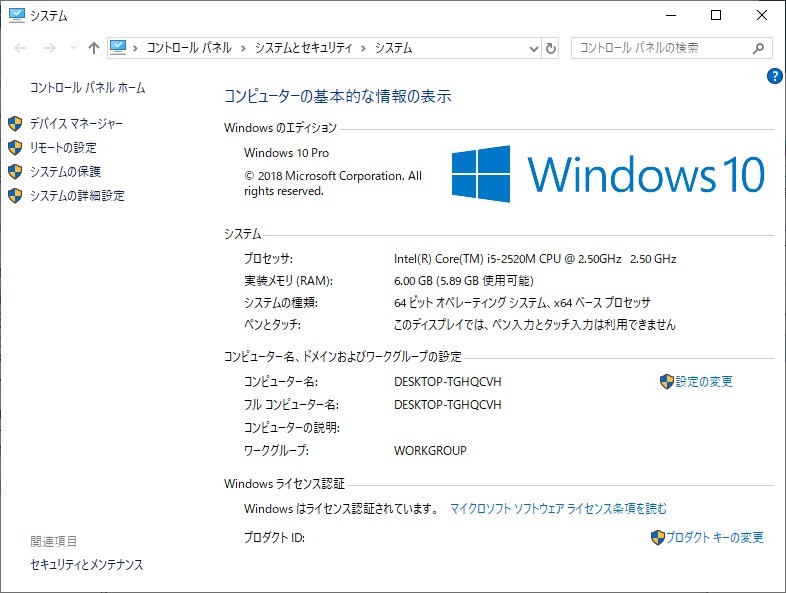Click shield icon beside リモートの設定

pos(15,147)
